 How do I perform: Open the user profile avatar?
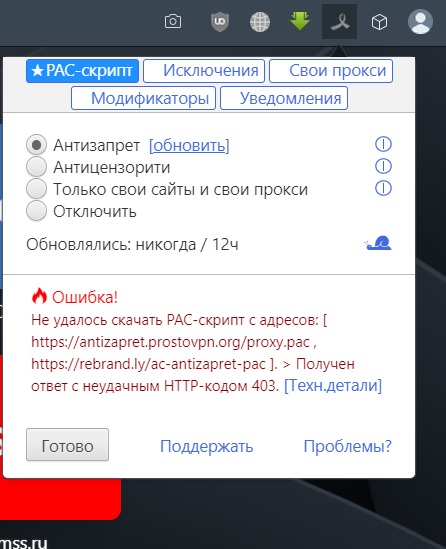[x=420, y=21]
